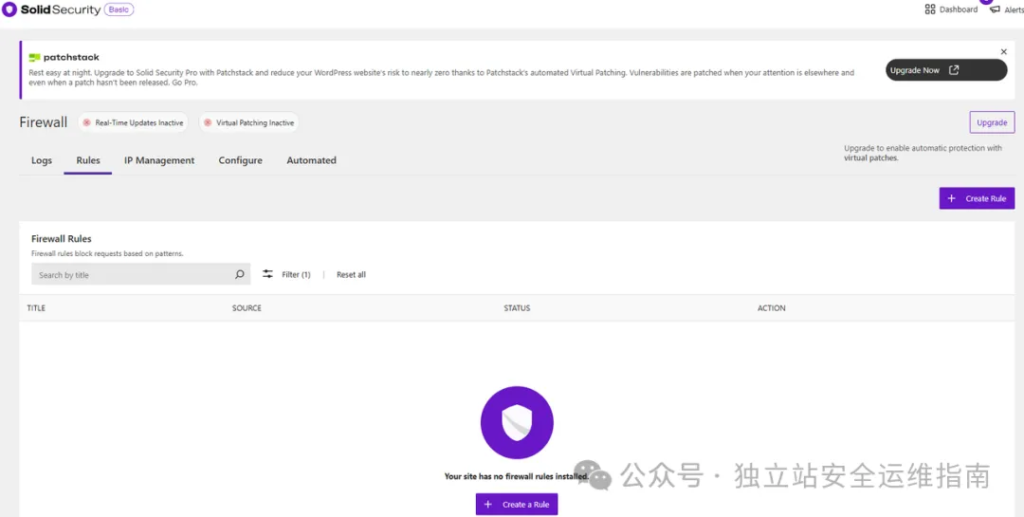Click the search magnifier icon
1024x517 pixels.
pyautogui.click(x=240, y=275)
